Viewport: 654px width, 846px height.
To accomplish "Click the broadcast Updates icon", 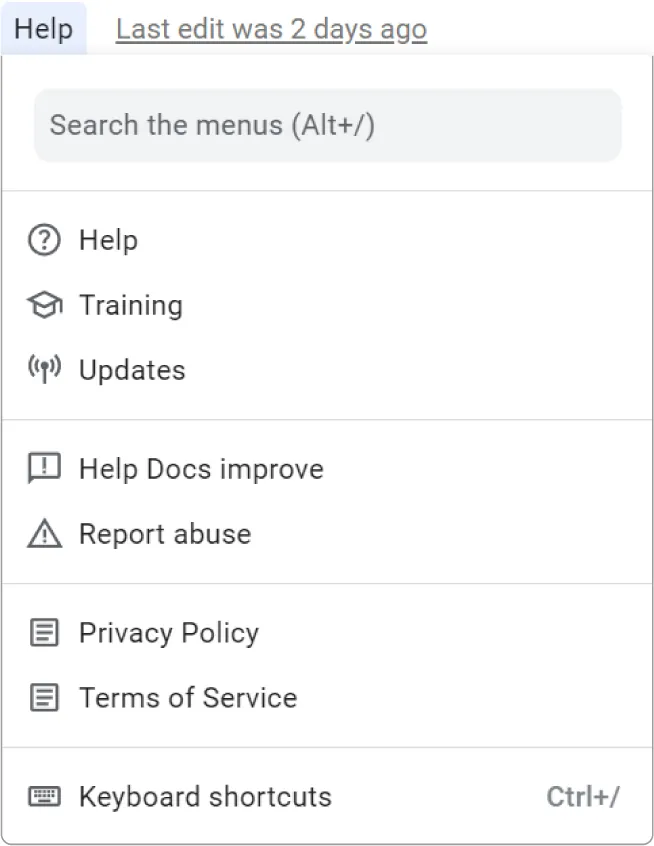I will [x=44, y=370].
